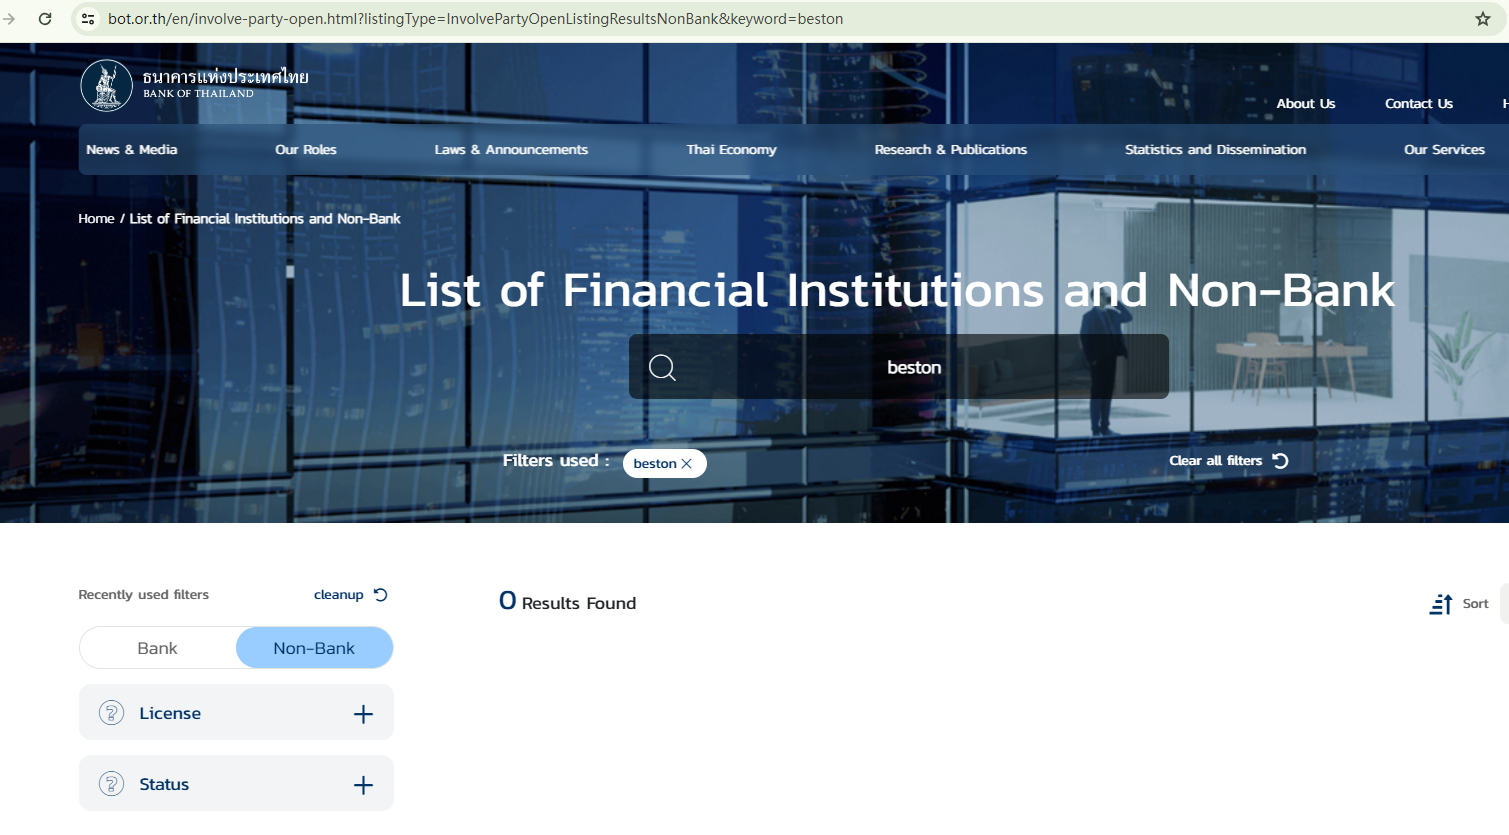Open the Research & Publications menu
This screenshot has height=835, width=1509.
click(x=951, y=150)
